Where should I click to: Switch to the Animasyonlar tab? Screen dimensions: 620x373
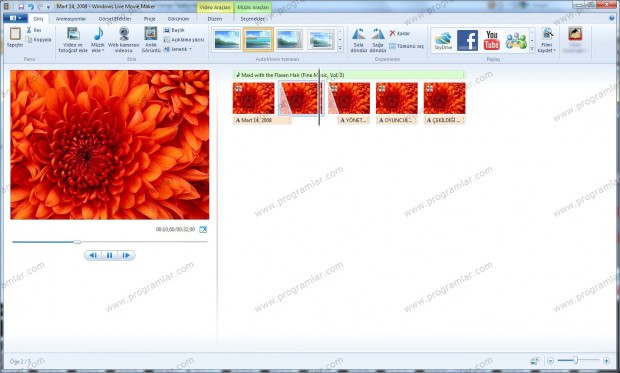(71, 19)
